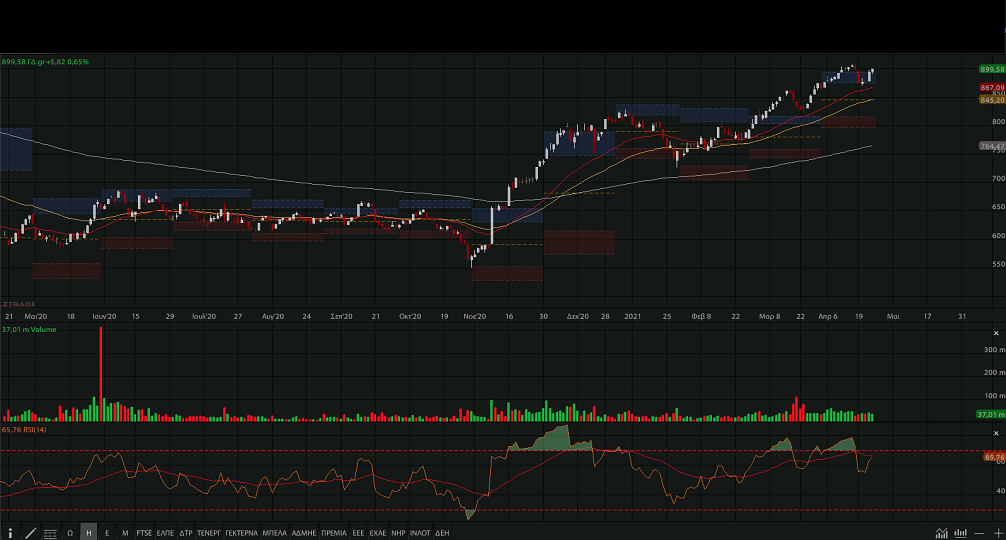
Task: Load the ΜΠΕΛΑ symbol chart
Action: pos(275,533)
